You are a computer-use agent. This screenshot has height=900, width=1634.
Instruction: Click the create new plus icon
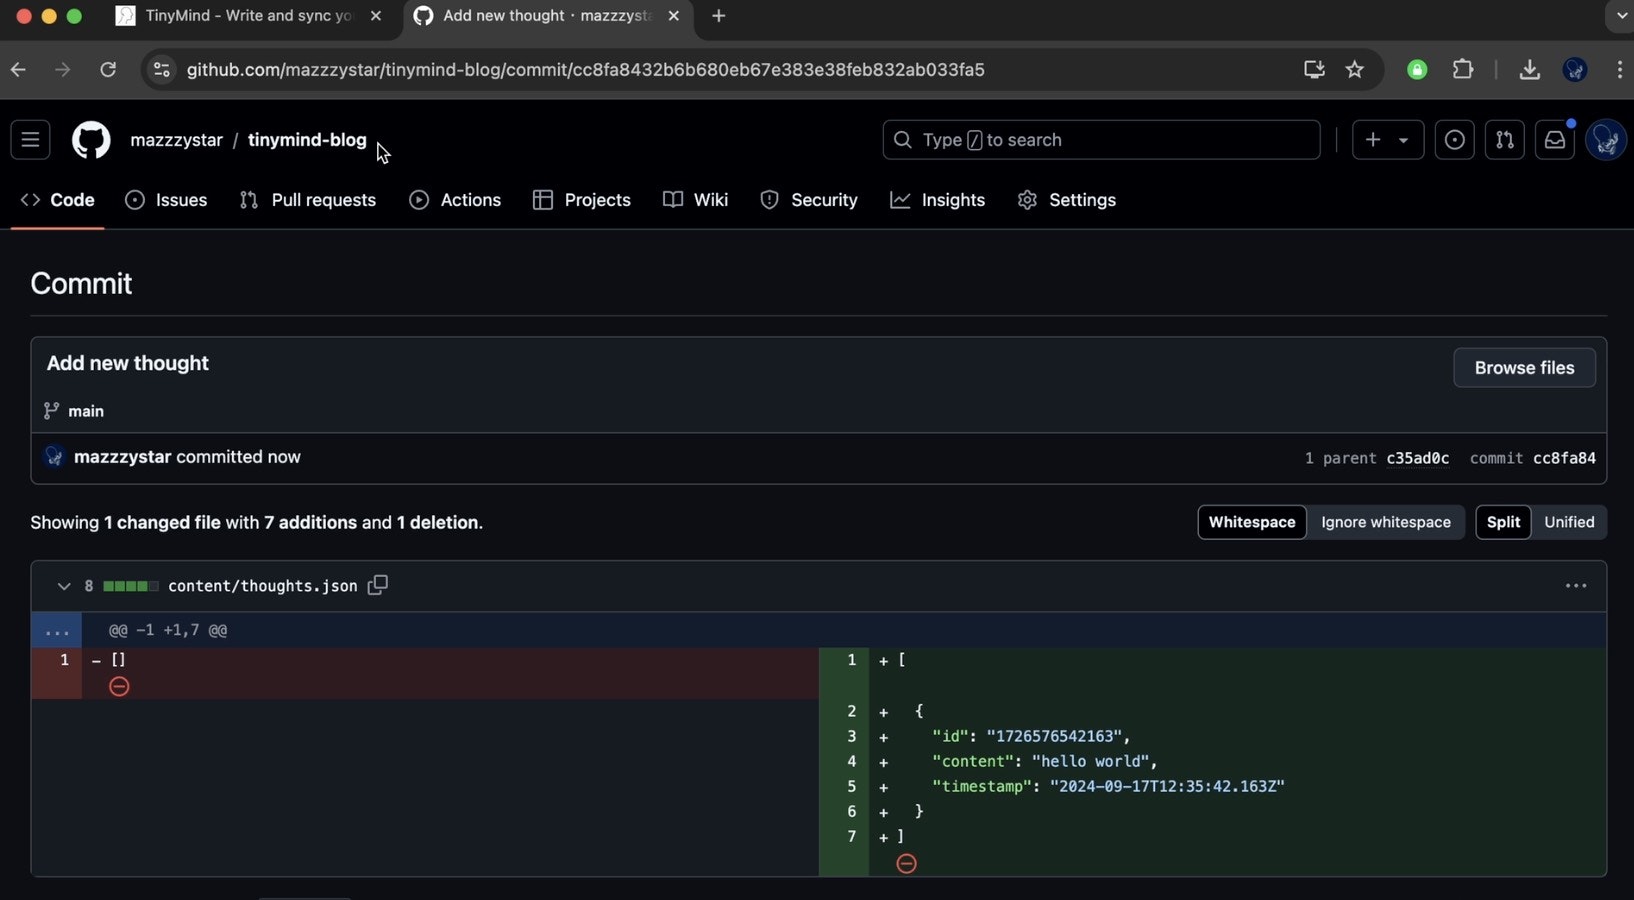click(1373, 140)
